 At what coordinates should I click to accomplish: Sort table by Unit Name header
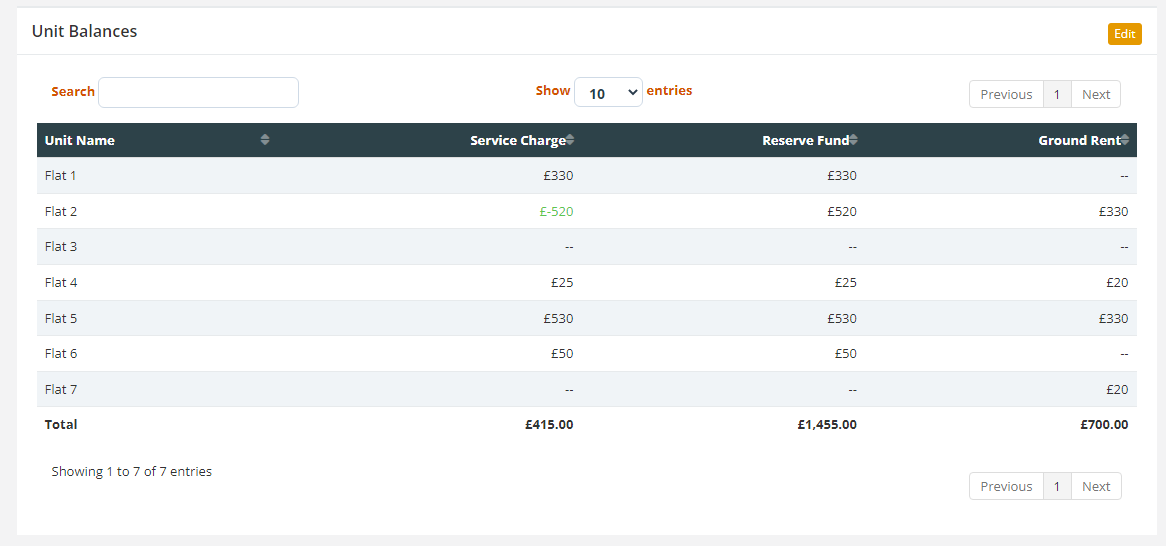pyautogui.click(x=80, y=140)
